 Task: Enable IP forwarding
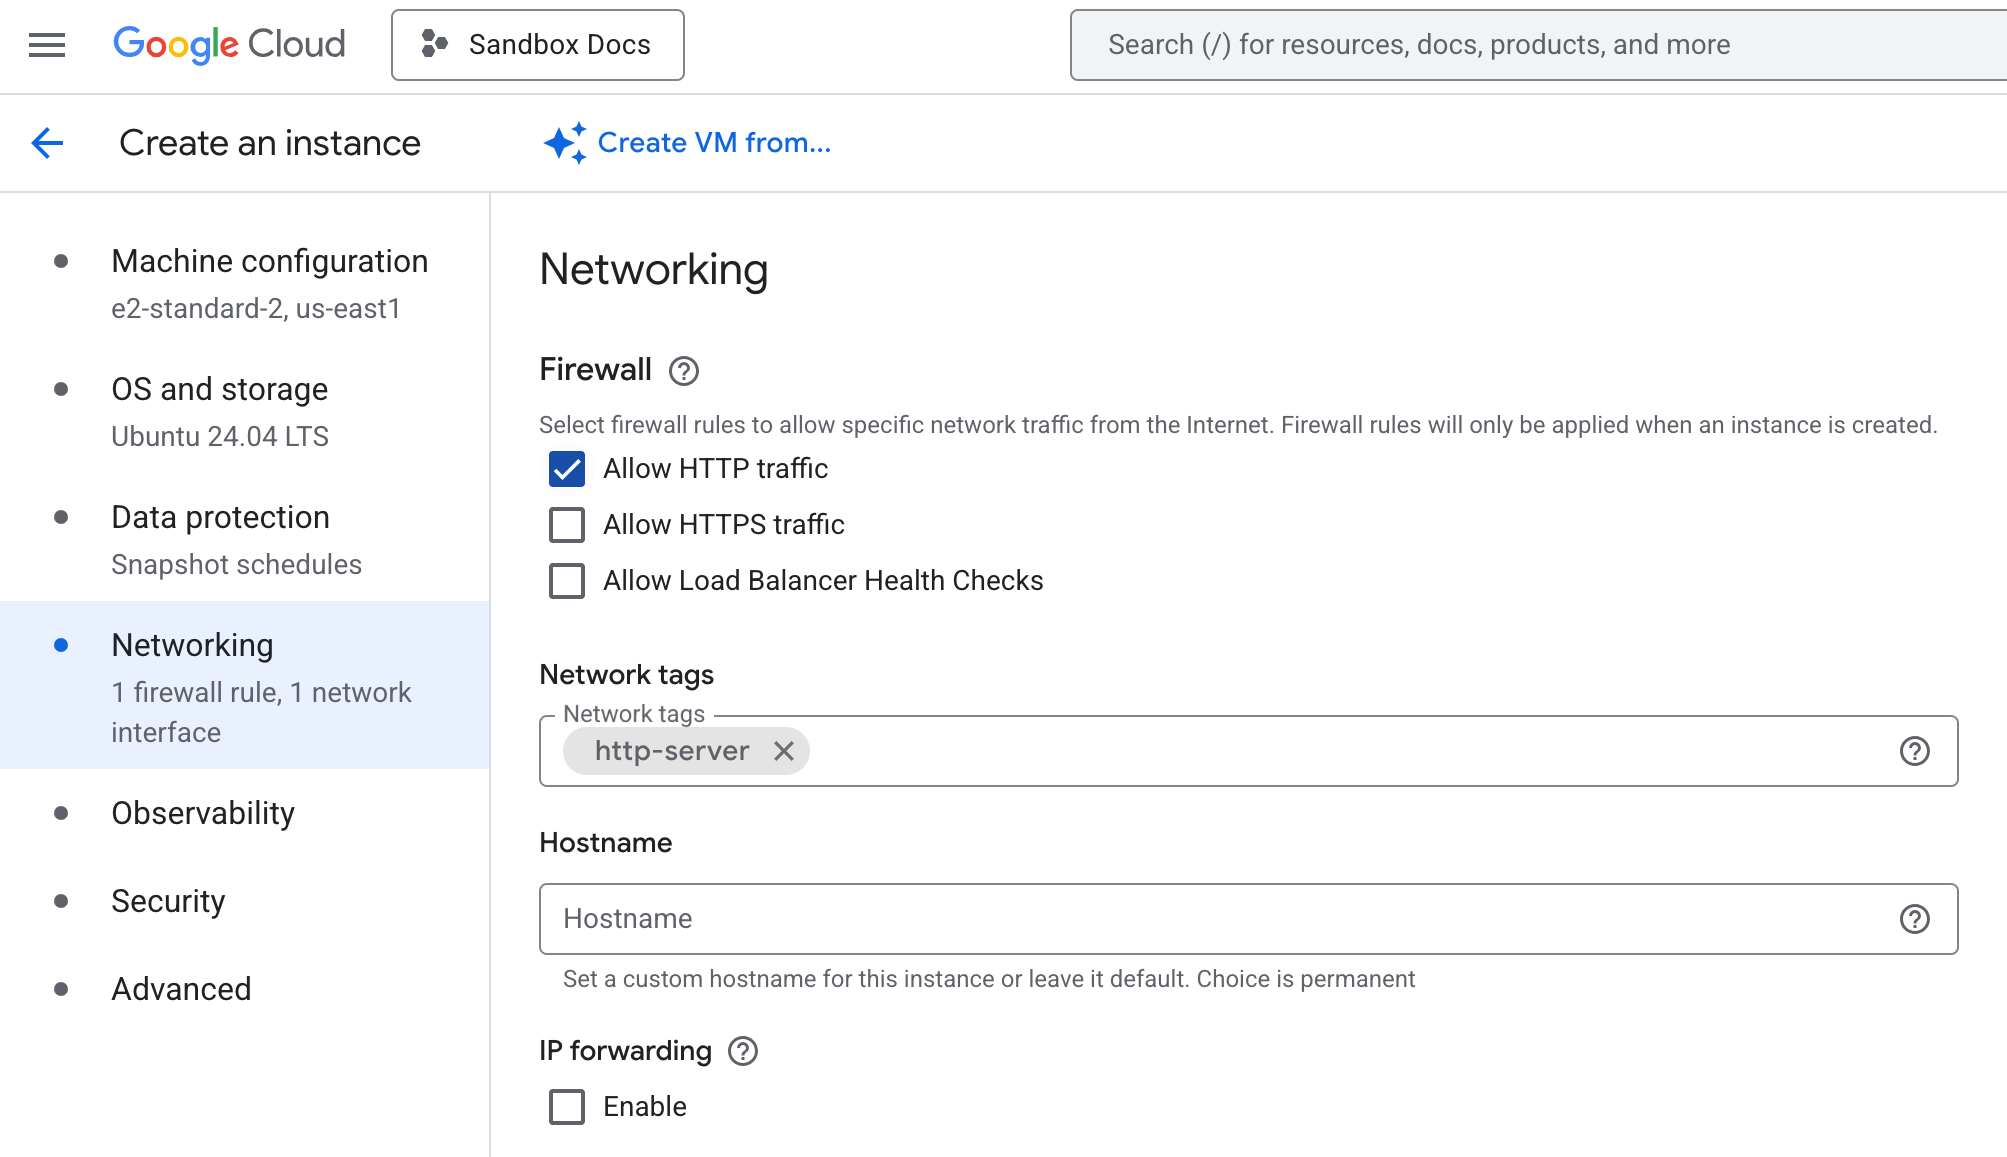(566, 1106)
